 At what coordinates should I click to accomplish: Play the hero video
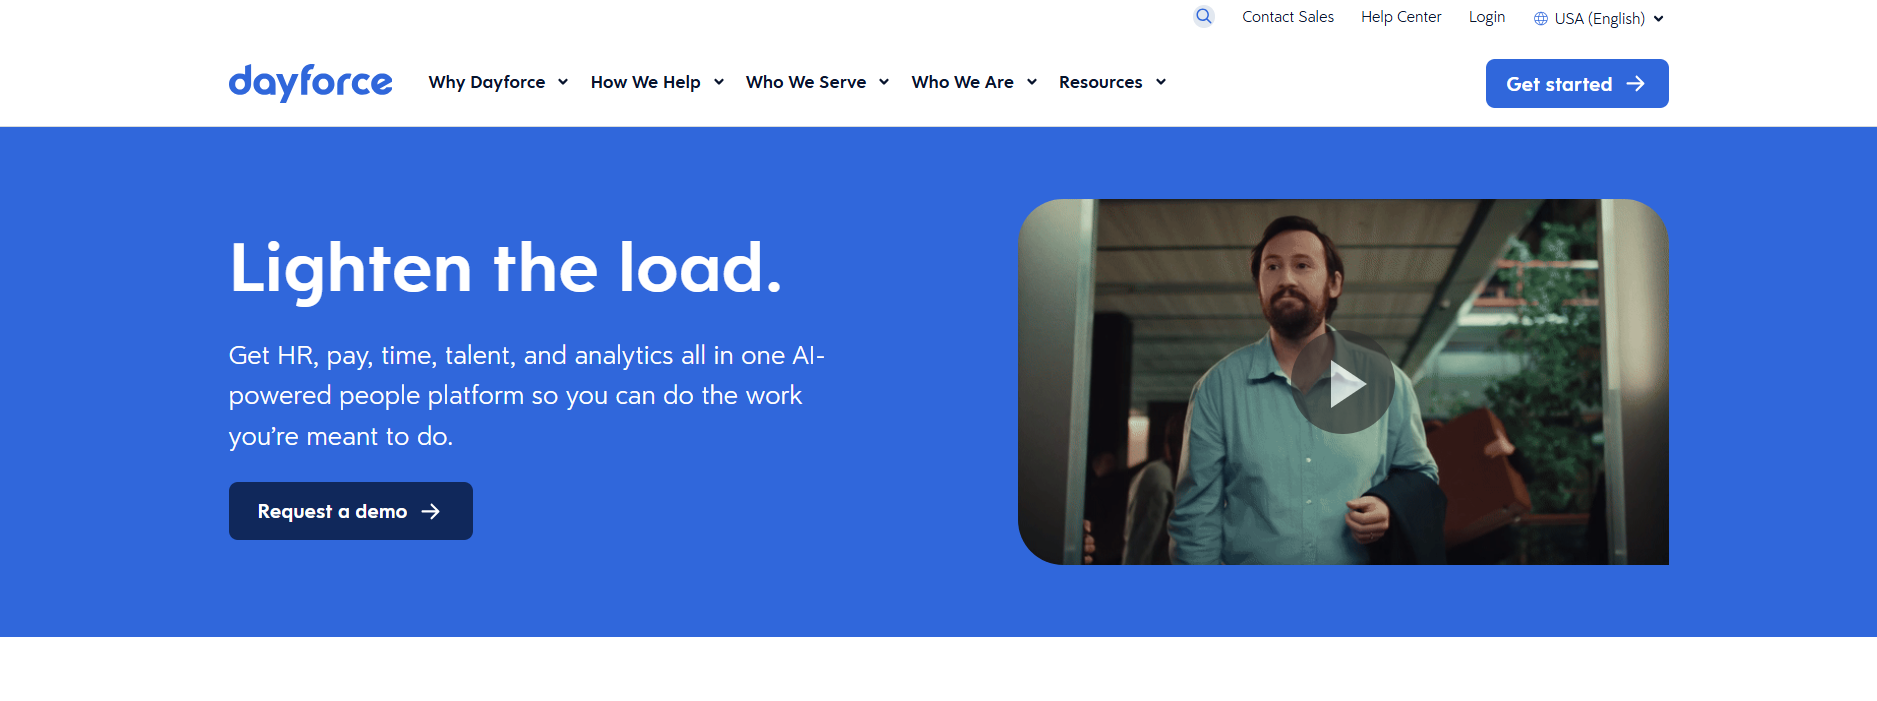coord(1343,382)
